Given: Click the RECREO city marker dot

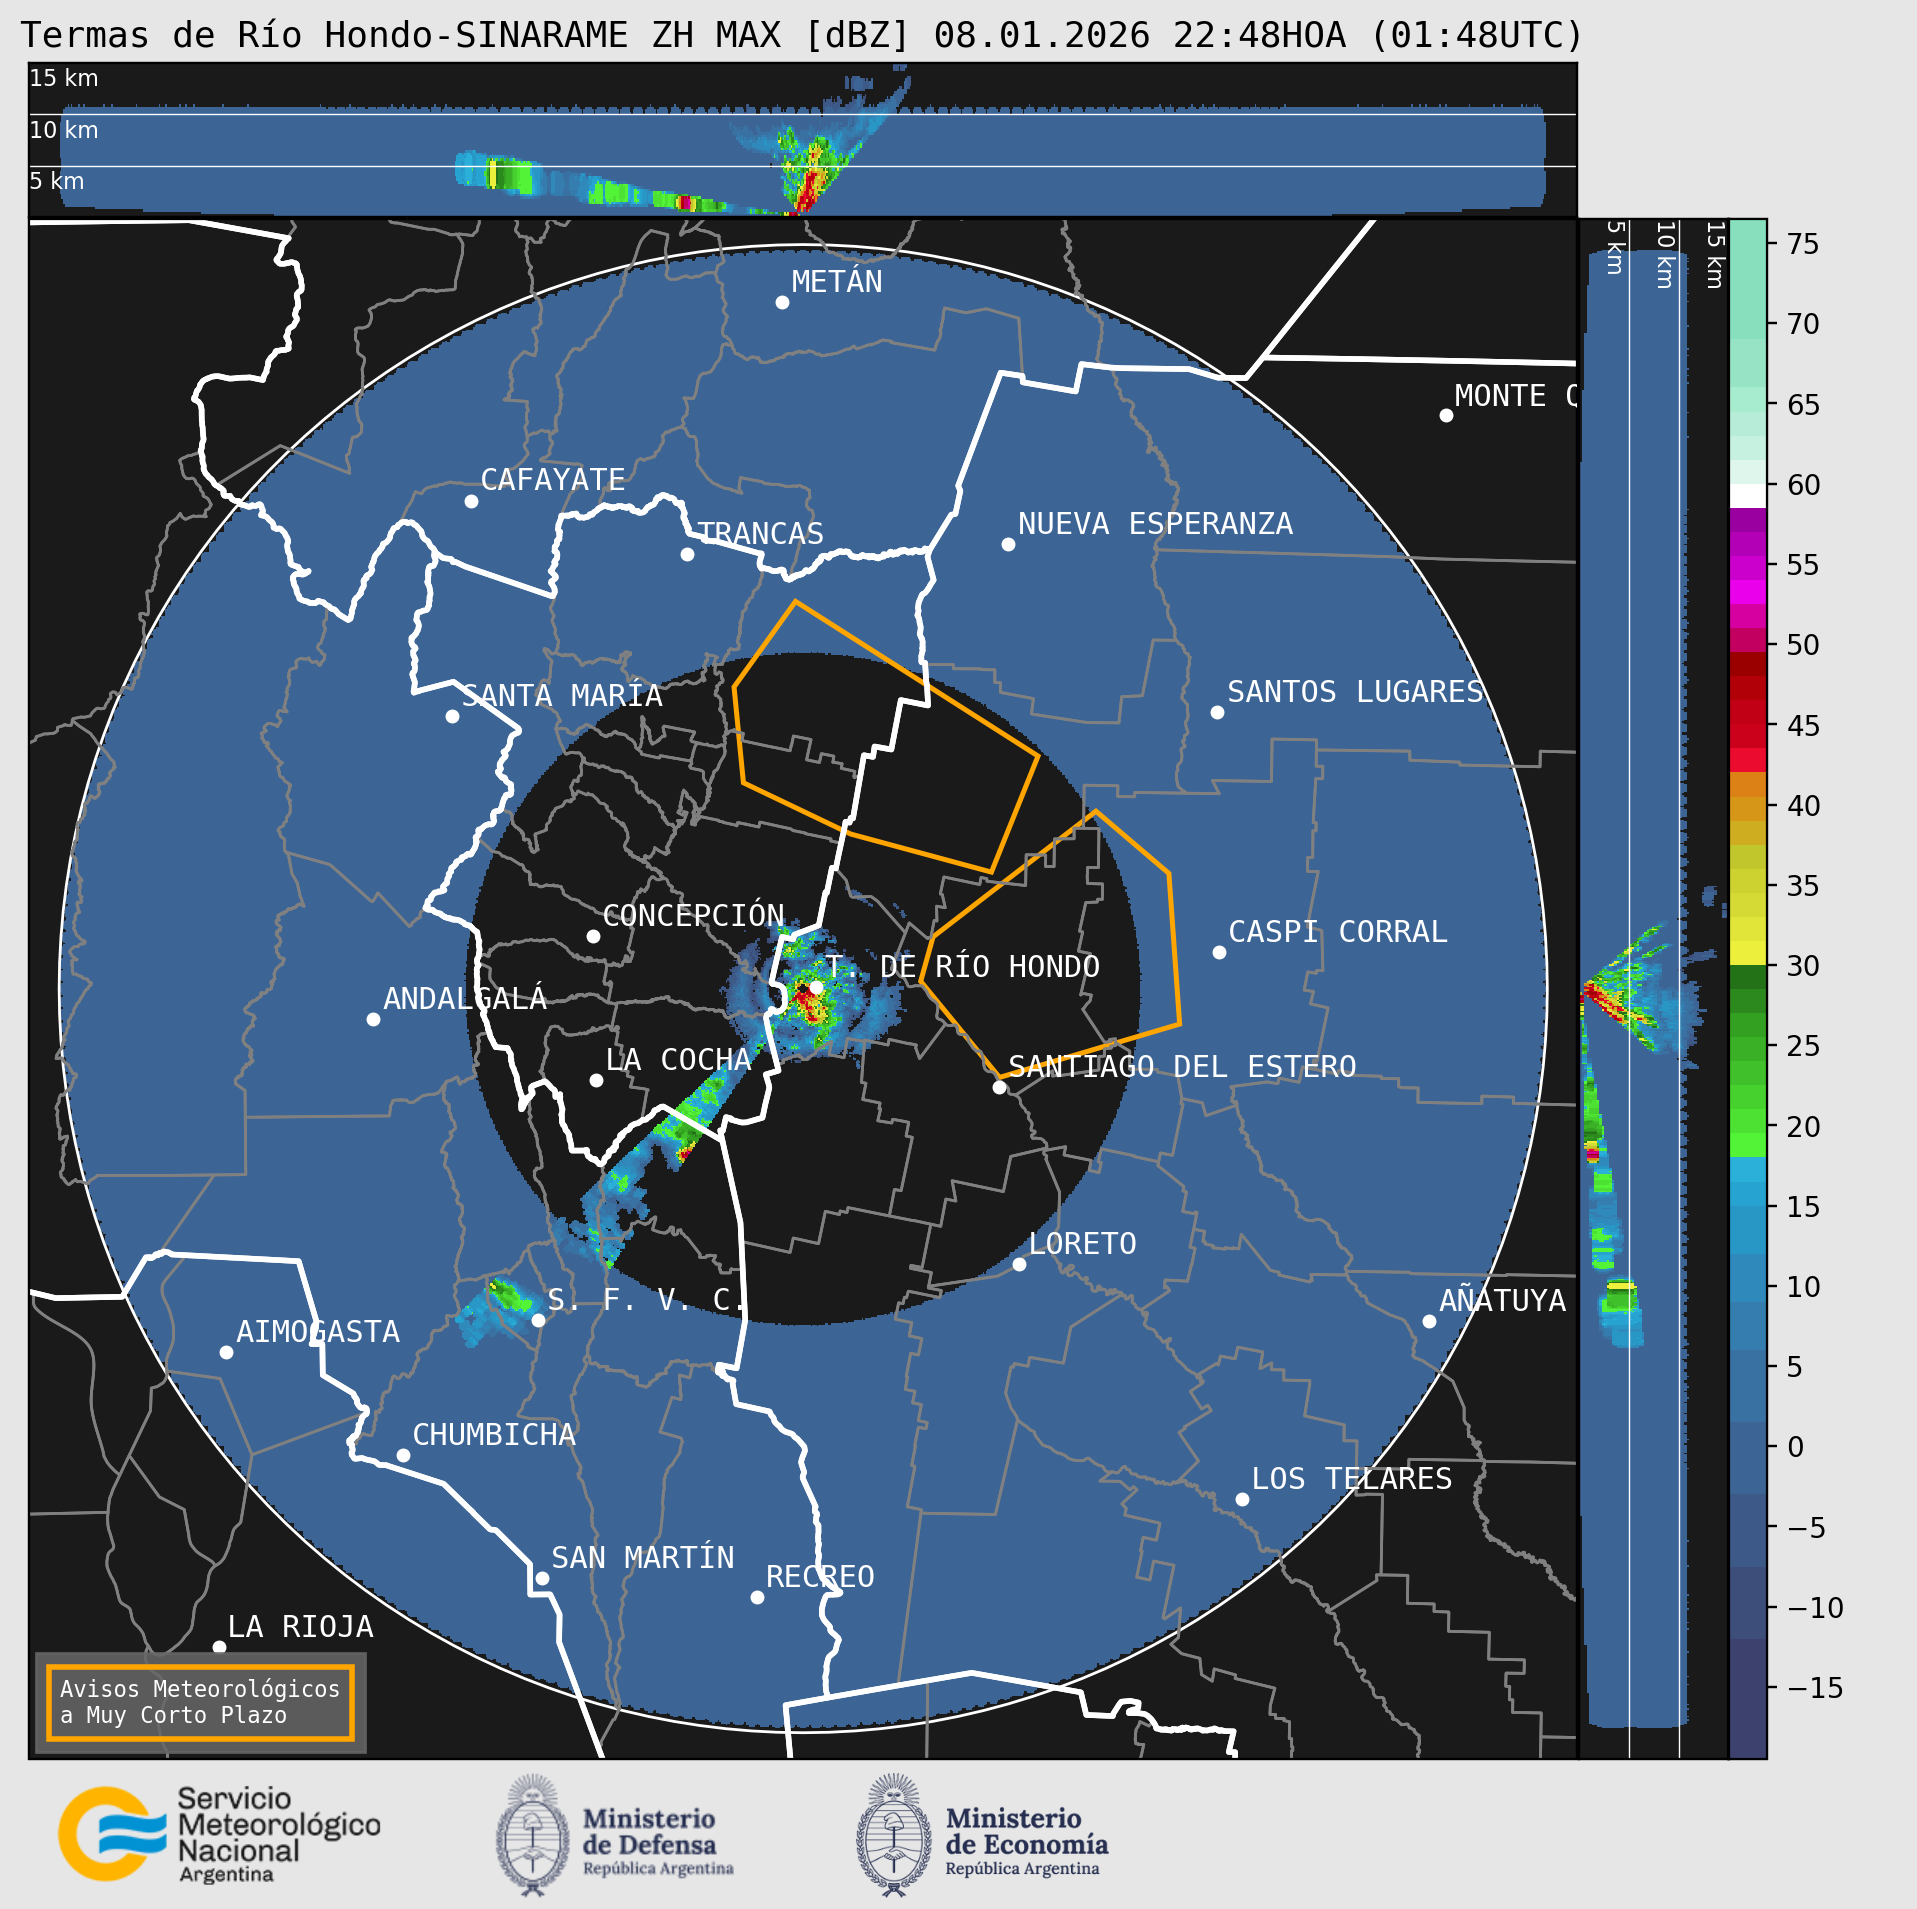Looking at the screenshot, I should (757, 1597).
